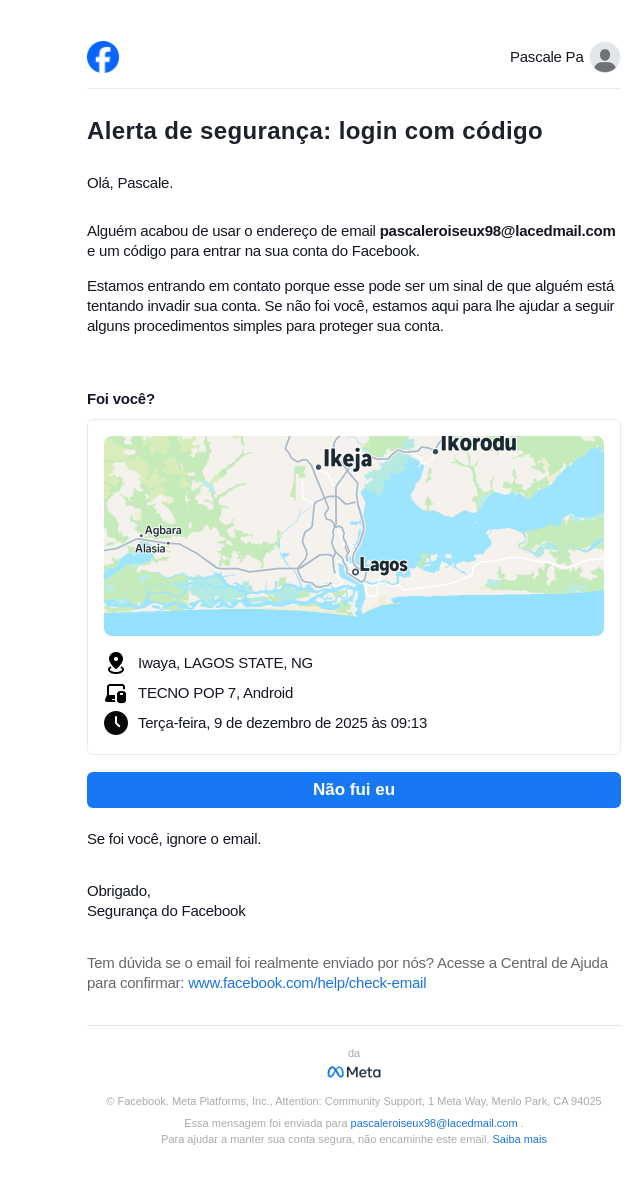Image resolution: width=624 pixels, height=1195 pixels.
Task: Click the Agbara label on the map
Action: [x=163, y=530]
